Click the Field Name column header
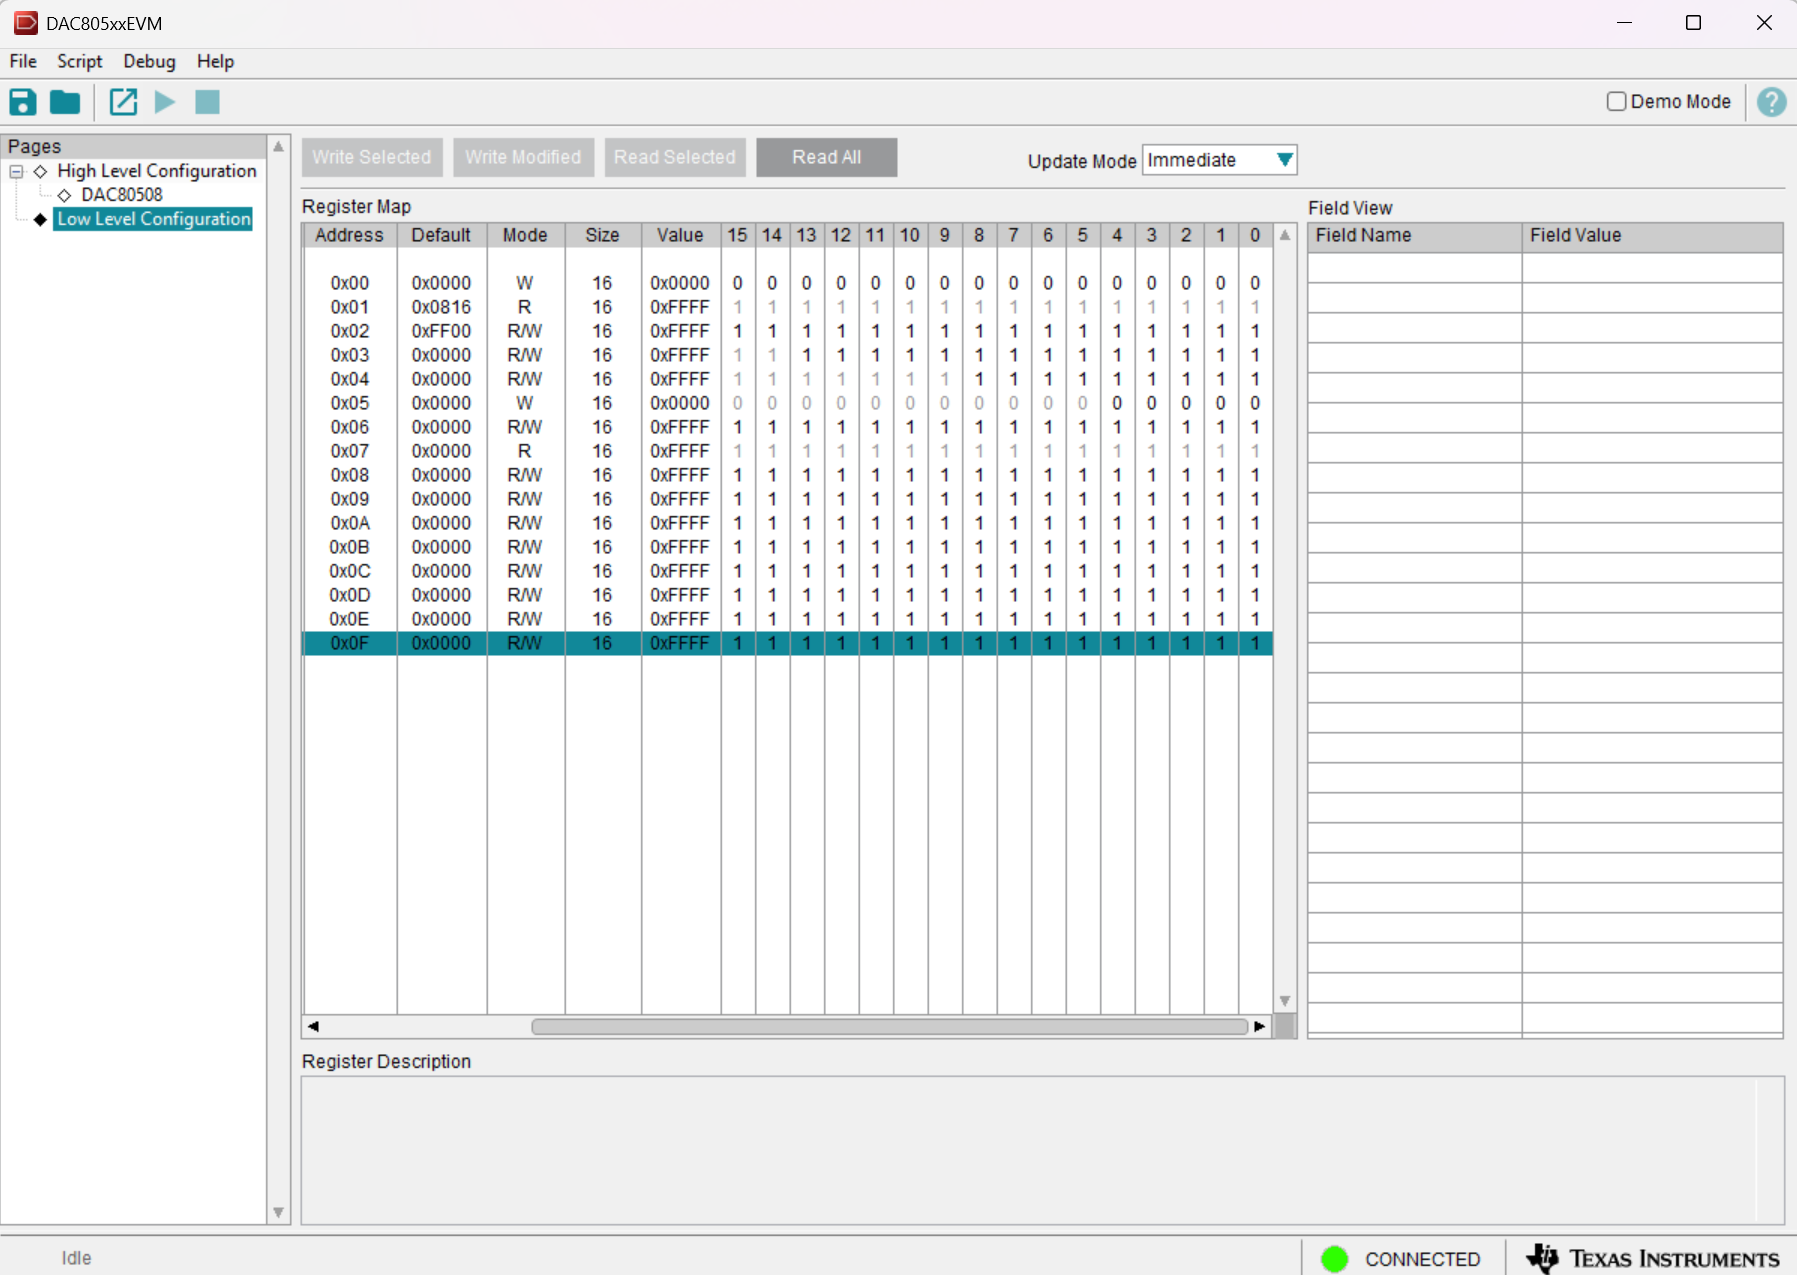Screen dimensions: 1797x1275 pyautogui.click(x=1415, y=236)
